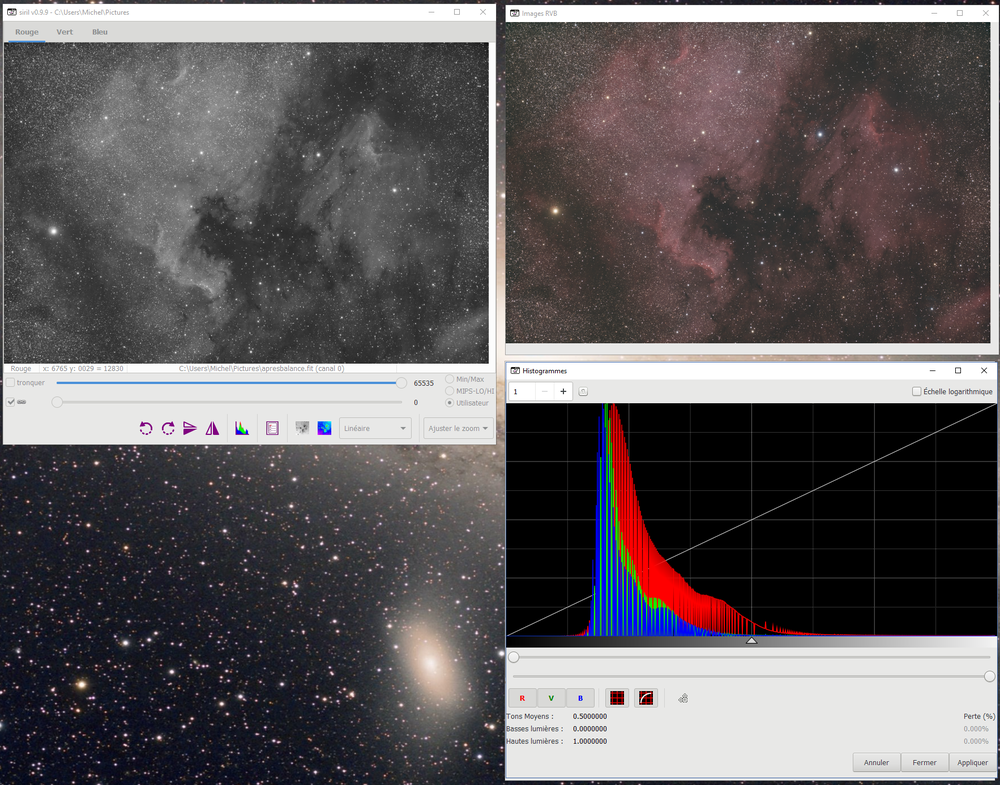
Task: Click the vertical mirror flip icon
Action: click(x=189, y=428)
